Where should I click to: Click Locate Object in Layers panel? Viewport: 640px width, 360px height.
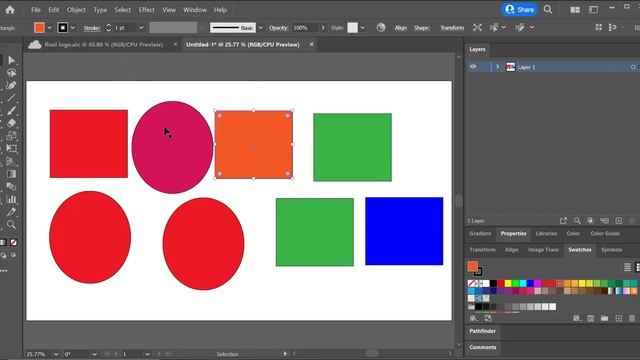577,220
